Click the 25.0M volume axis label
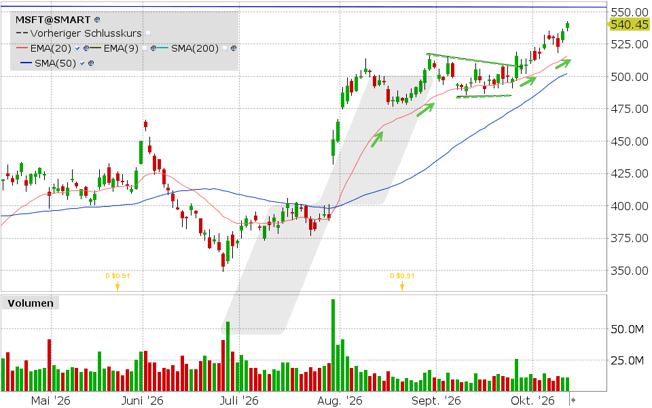The image size is (652, 408). click(627, 361)
